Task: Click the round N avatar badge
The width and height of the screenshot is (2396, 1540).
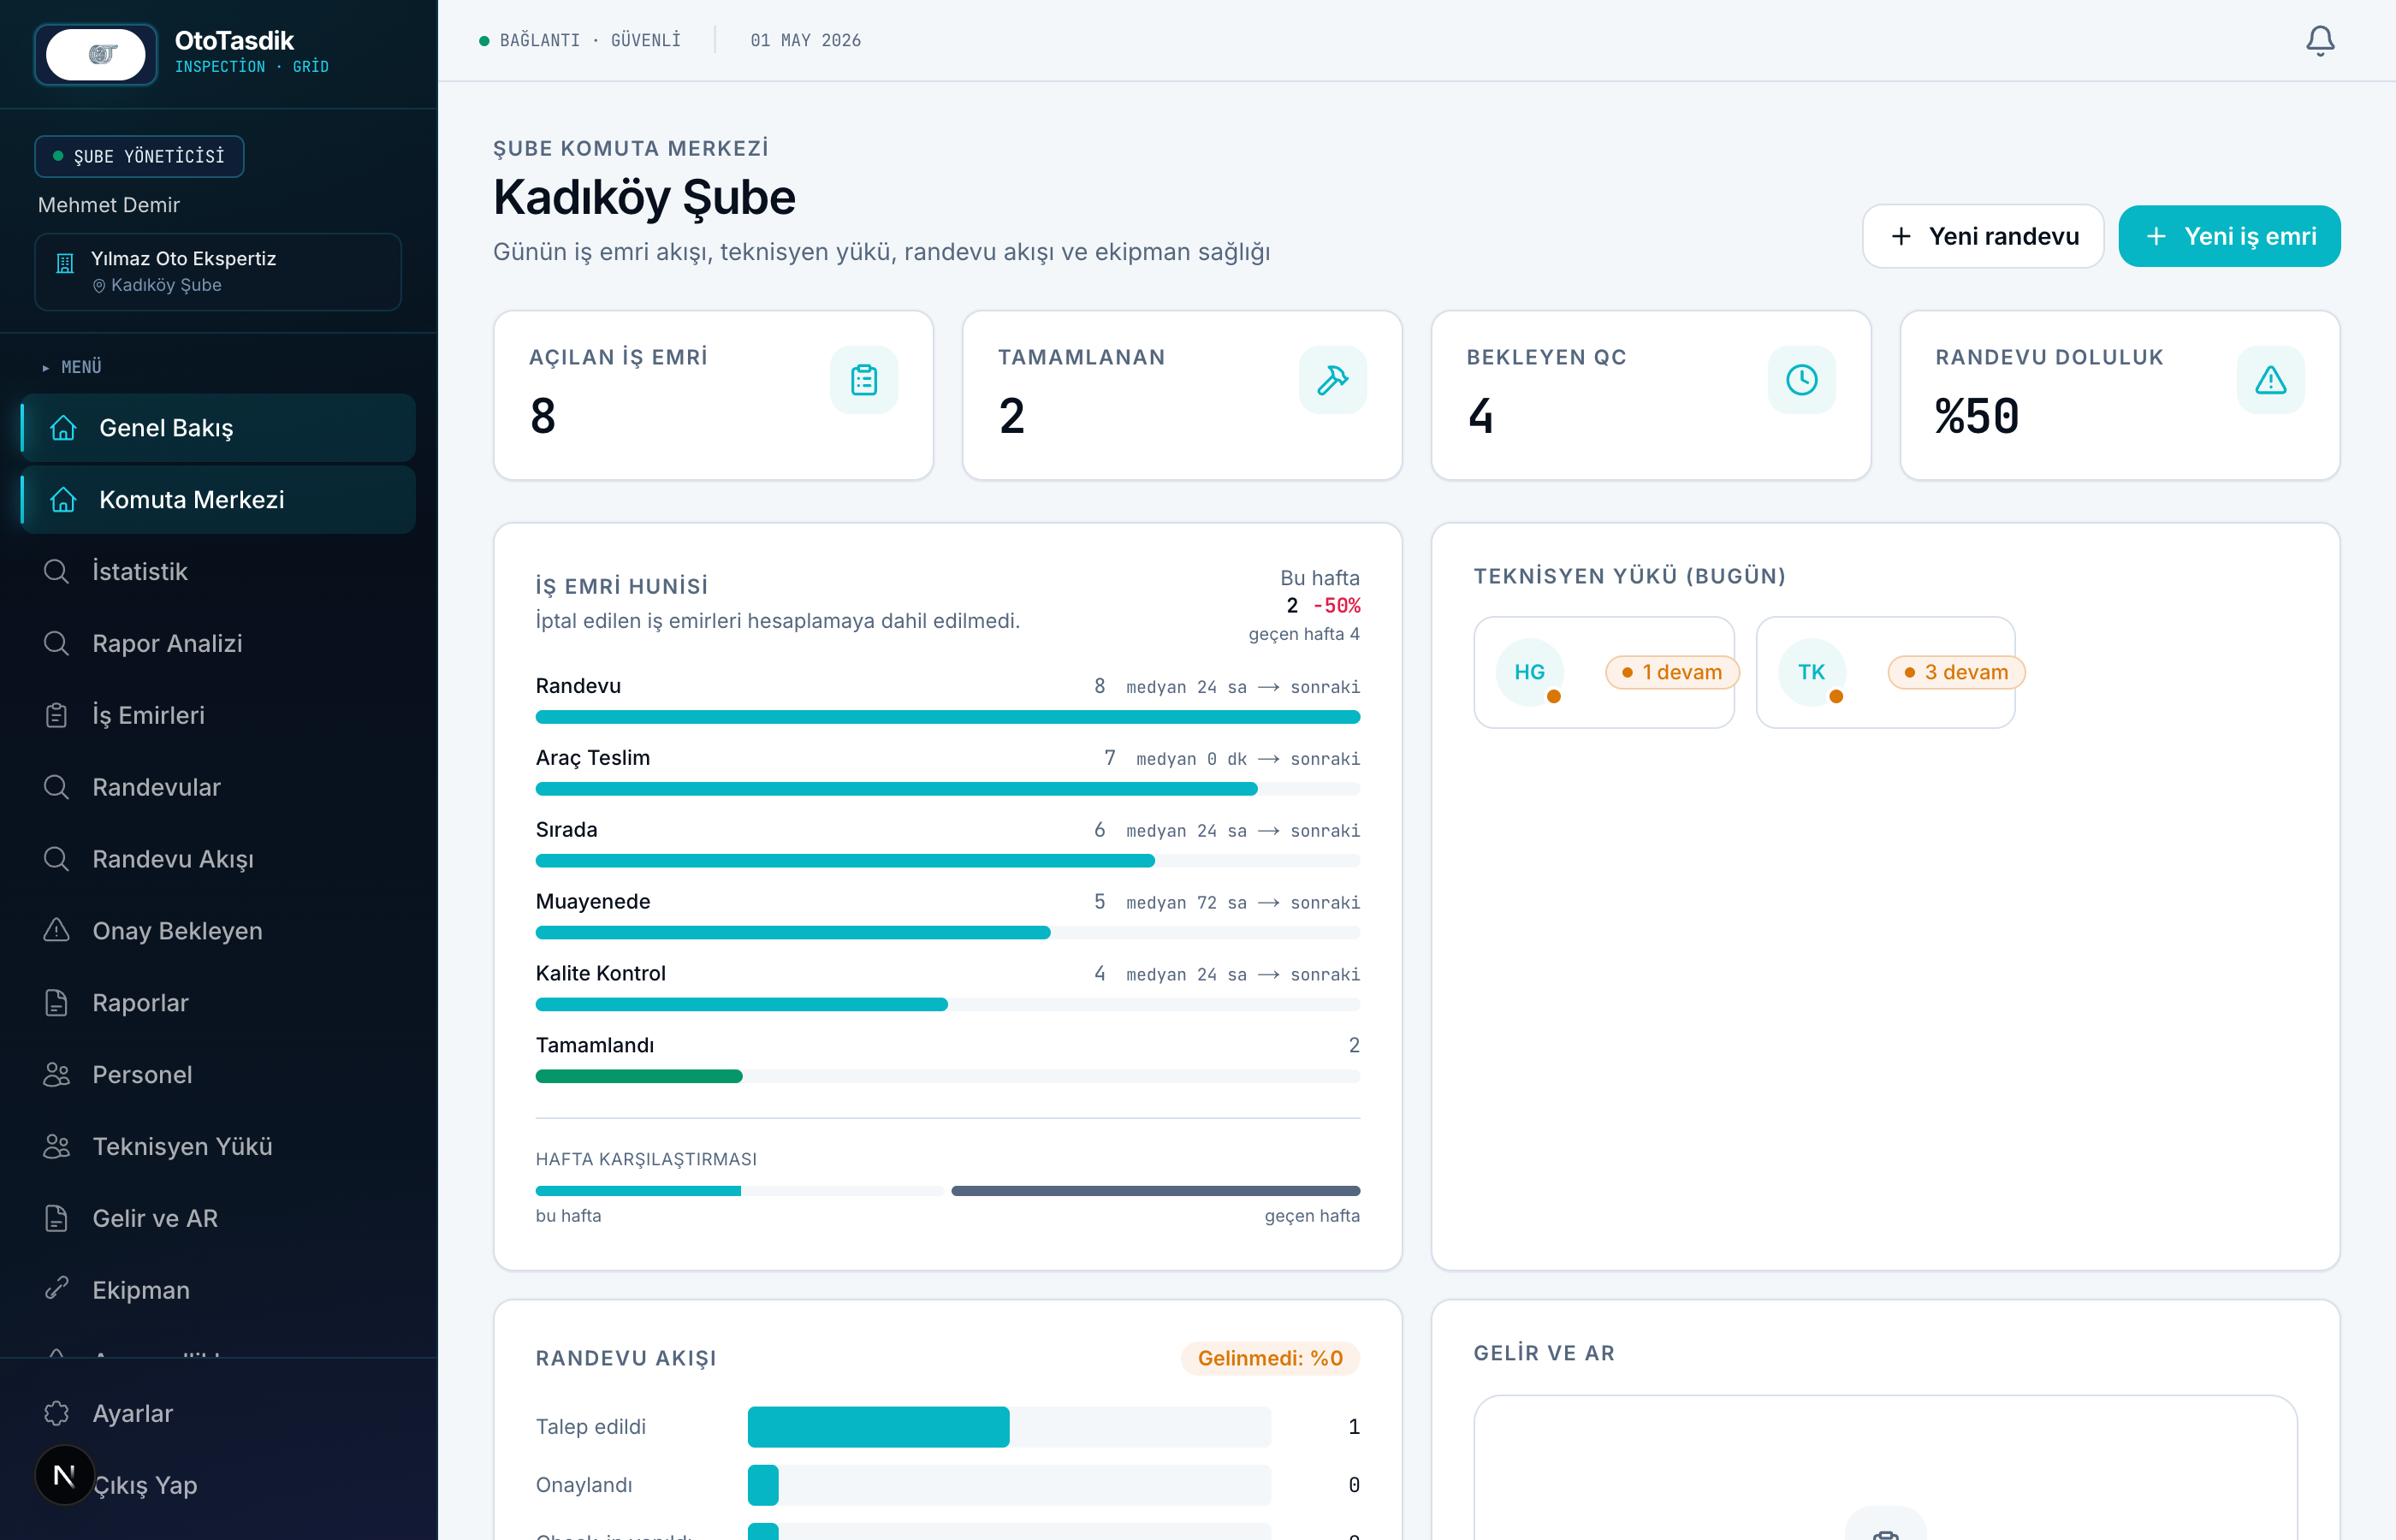Action: pyautogui.click(x=64, y=1475)
